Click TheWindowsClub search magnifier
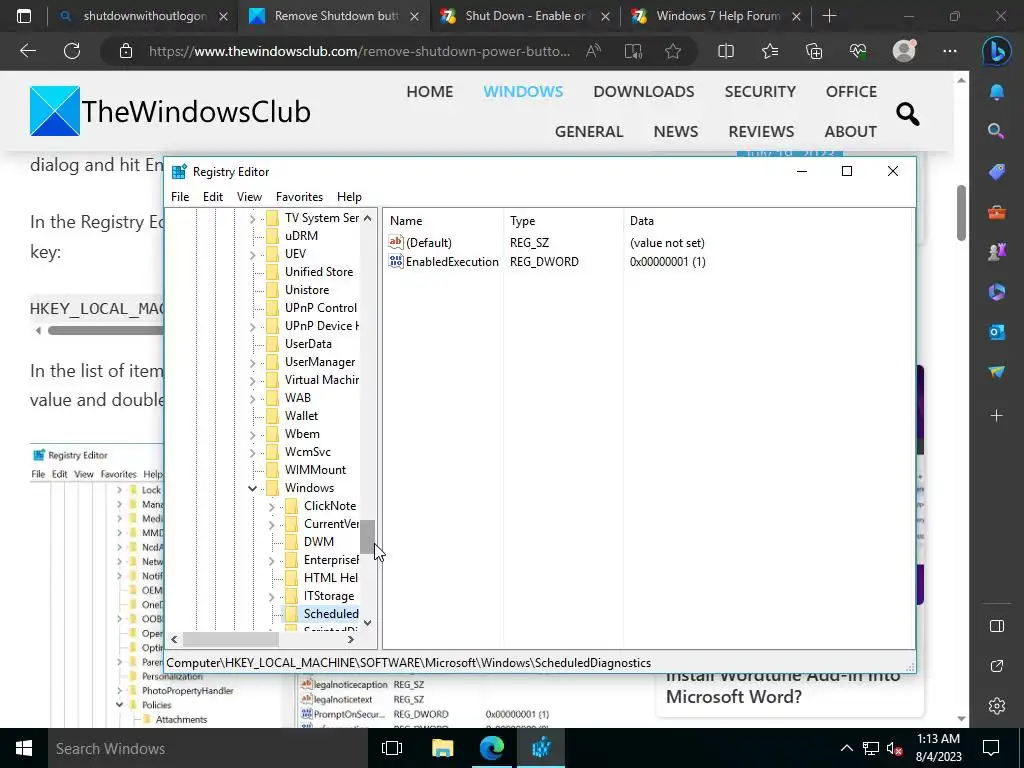 pyautogui.click(x=907, y=114)
